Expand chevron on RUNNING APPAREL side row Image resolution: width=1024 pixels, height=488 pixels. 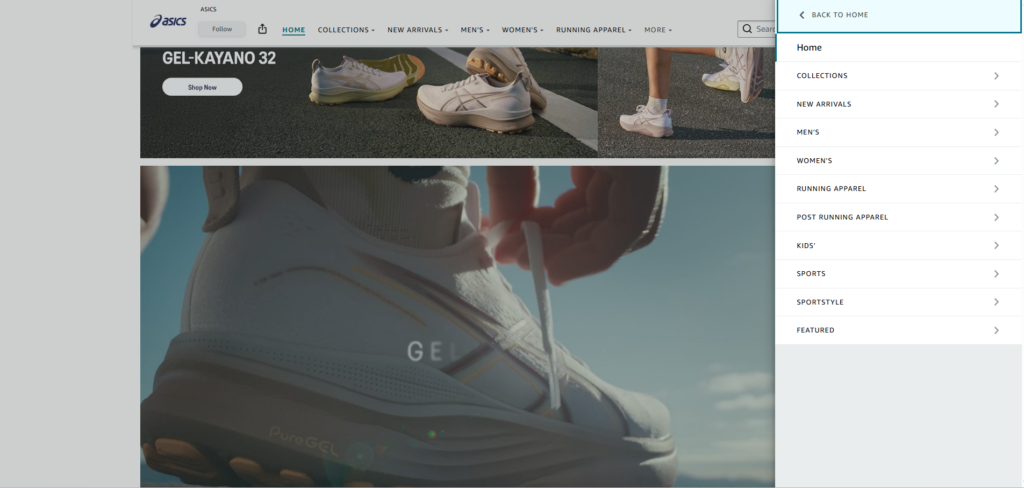tap(996, 189)
